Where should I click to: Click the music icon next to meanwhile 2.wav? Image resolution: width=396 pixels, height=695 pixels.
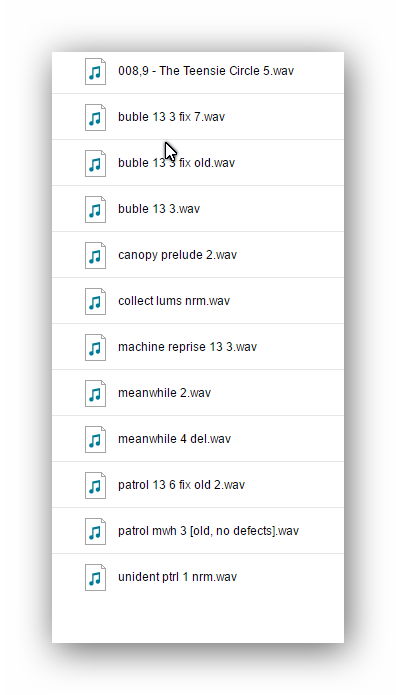(x=95, y=394)
